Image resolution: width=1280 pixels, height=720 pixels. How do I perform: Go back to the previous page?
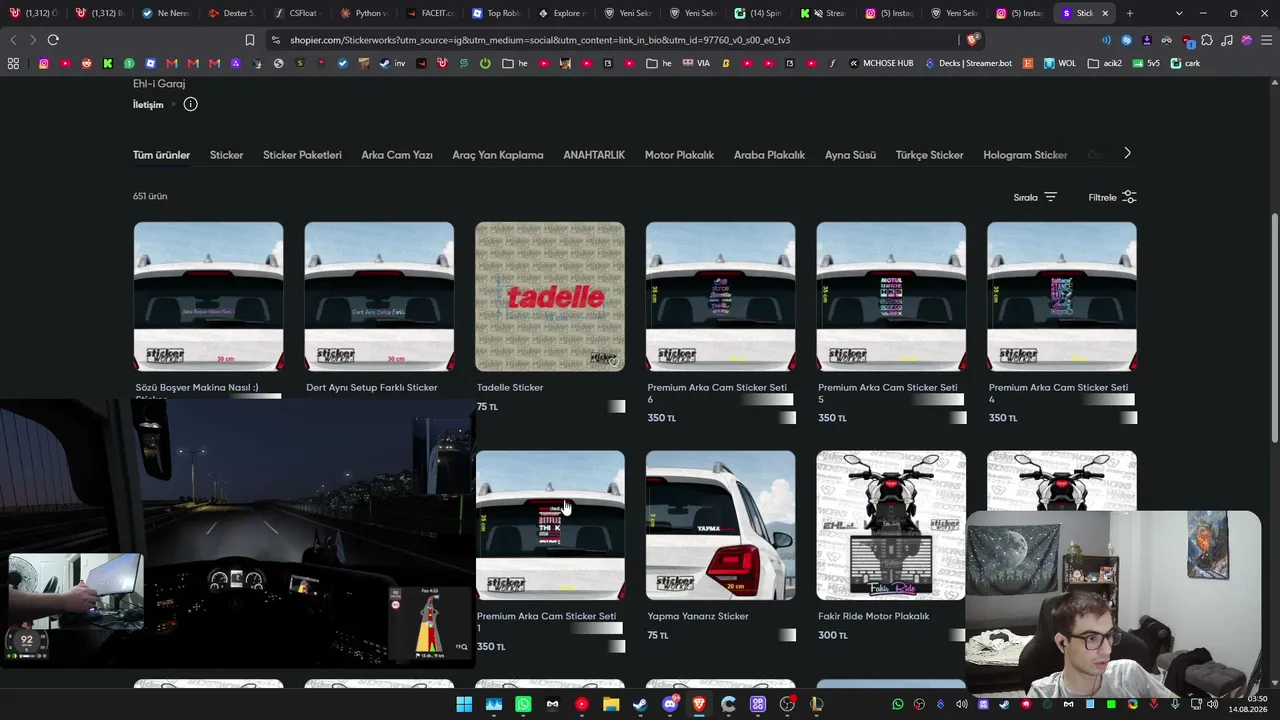[x=13, y=40]
